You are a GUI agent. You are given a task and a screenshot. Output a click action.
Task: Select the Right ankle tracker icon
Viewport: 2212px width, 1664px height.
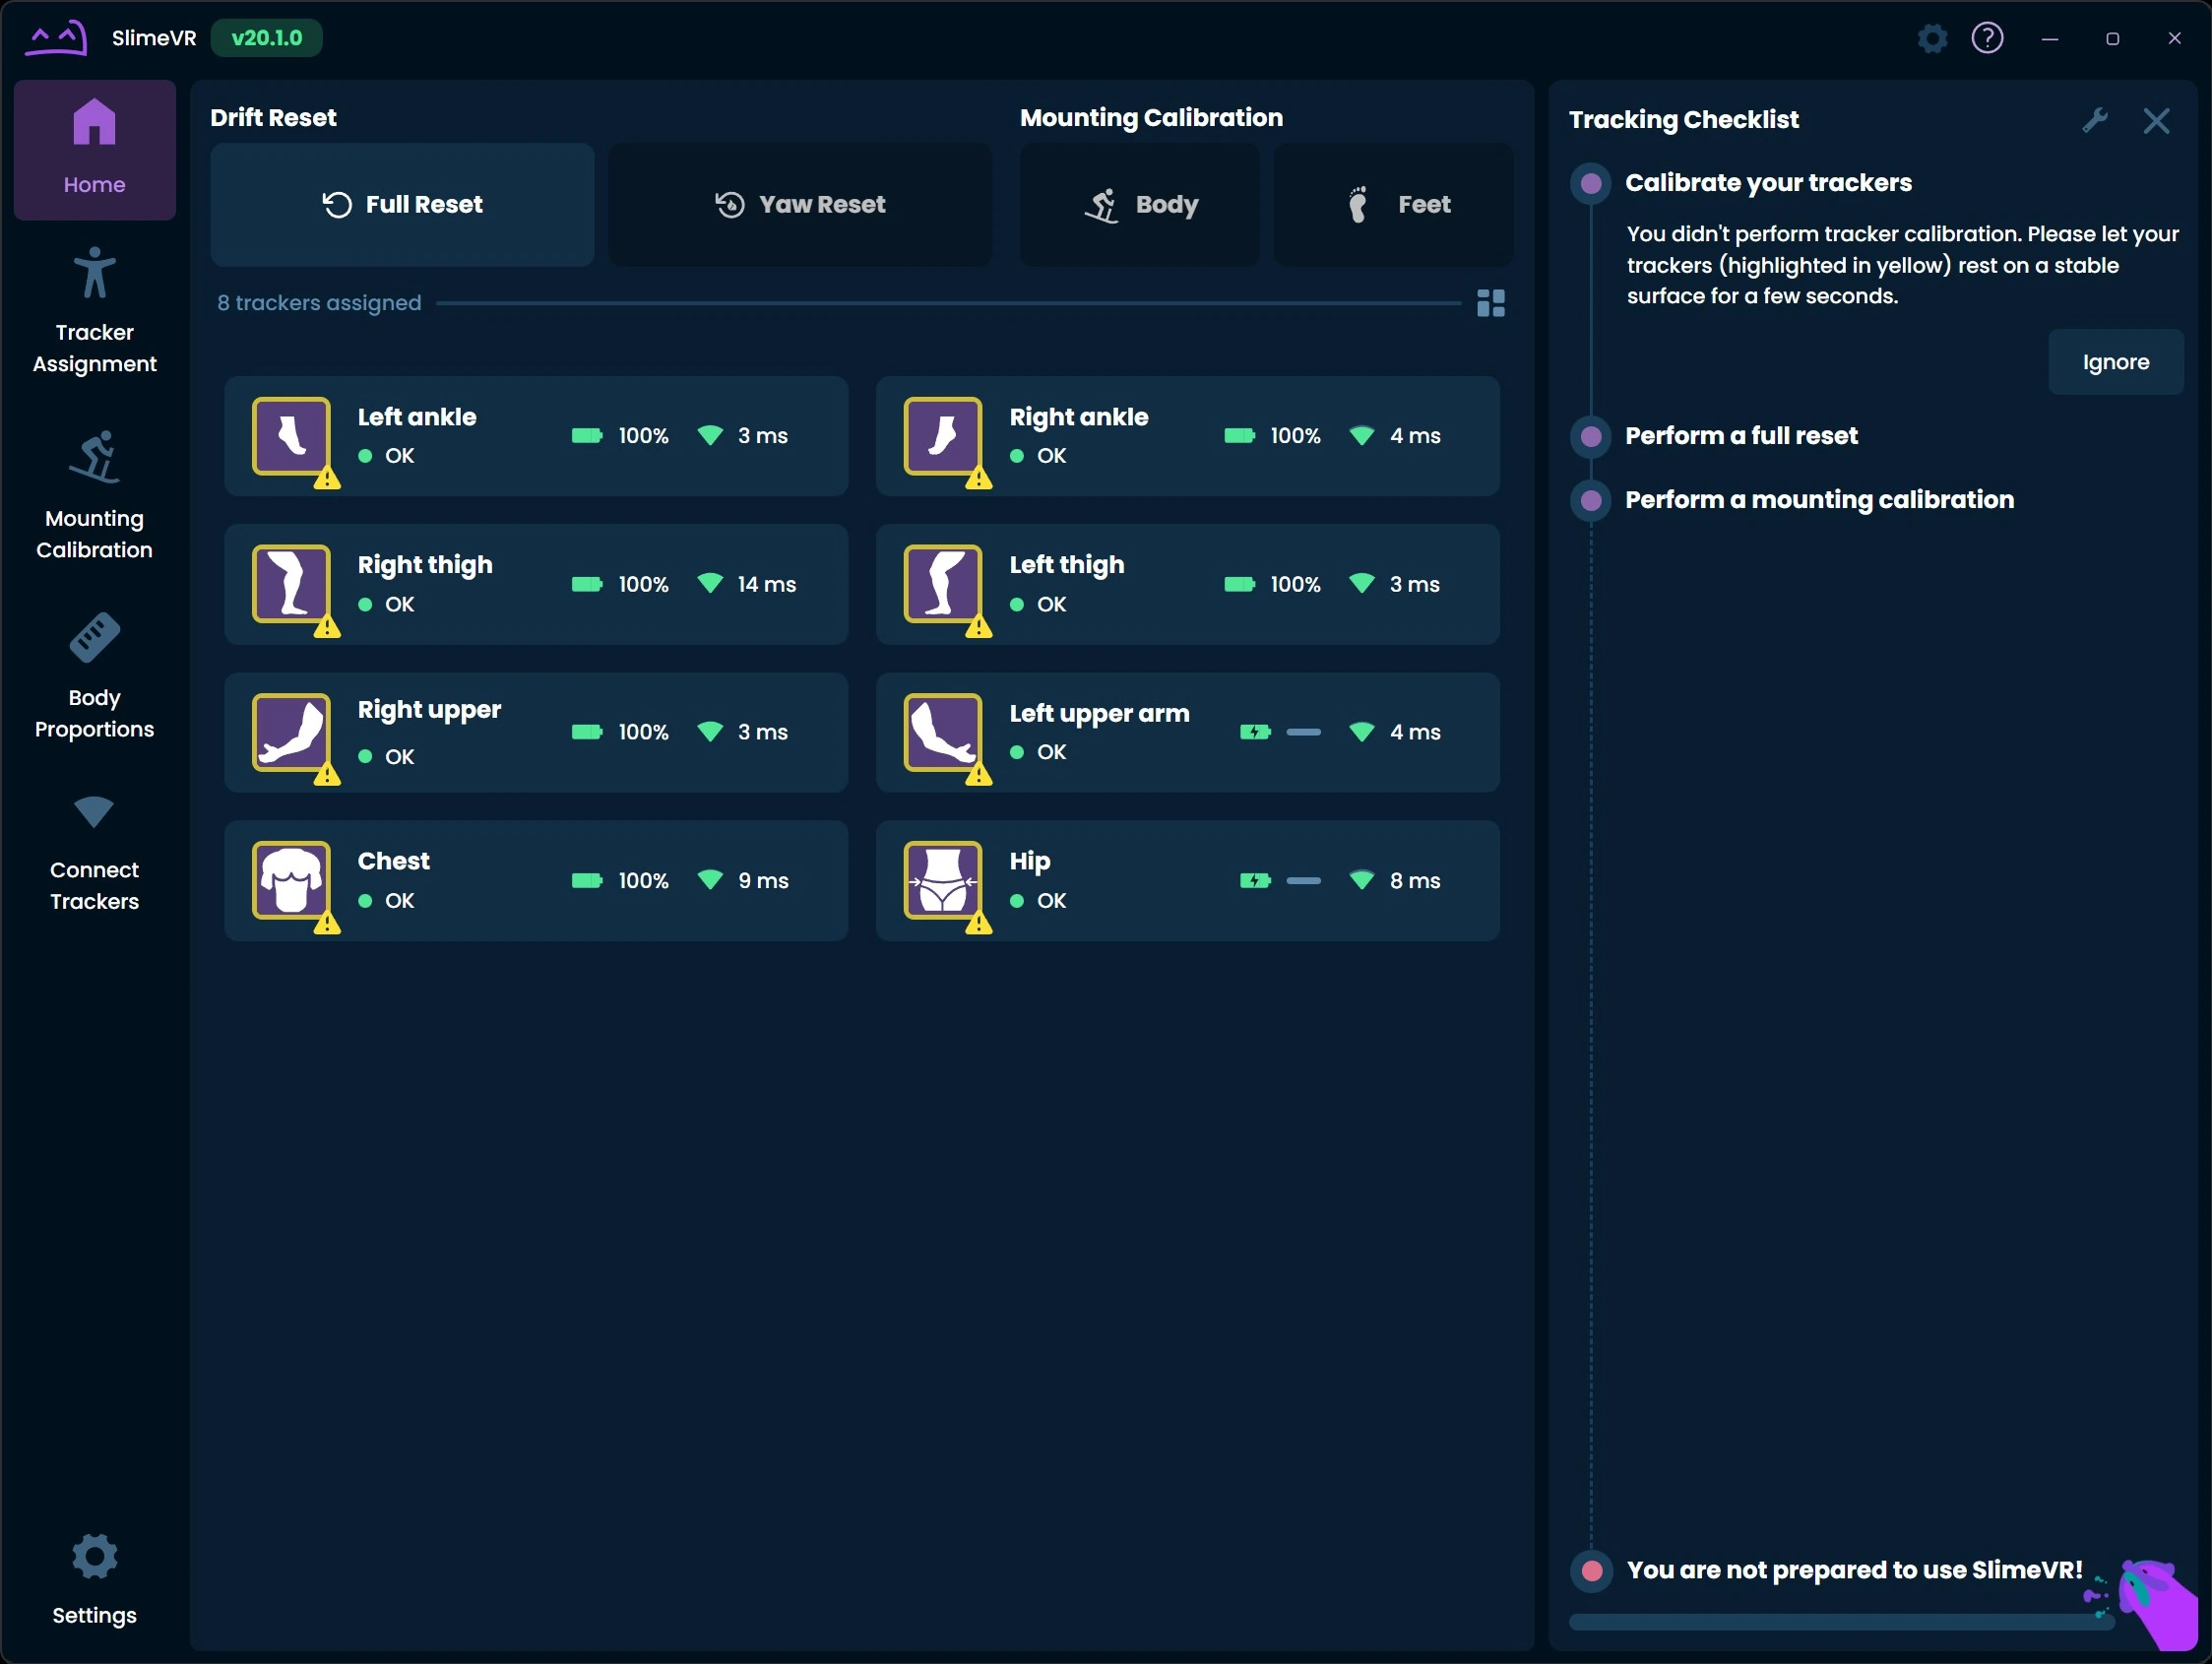pyautogui.click(x=943, y=436)
